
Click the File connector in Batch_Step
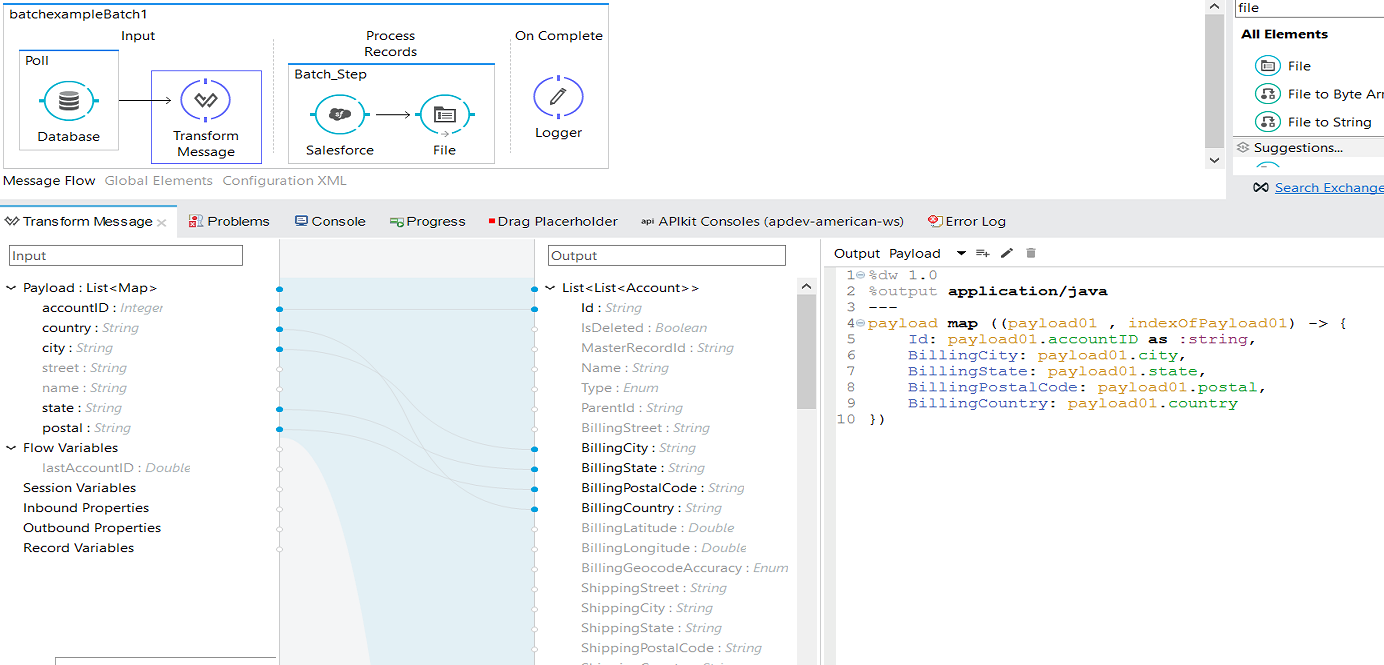[x=444, y=115]
